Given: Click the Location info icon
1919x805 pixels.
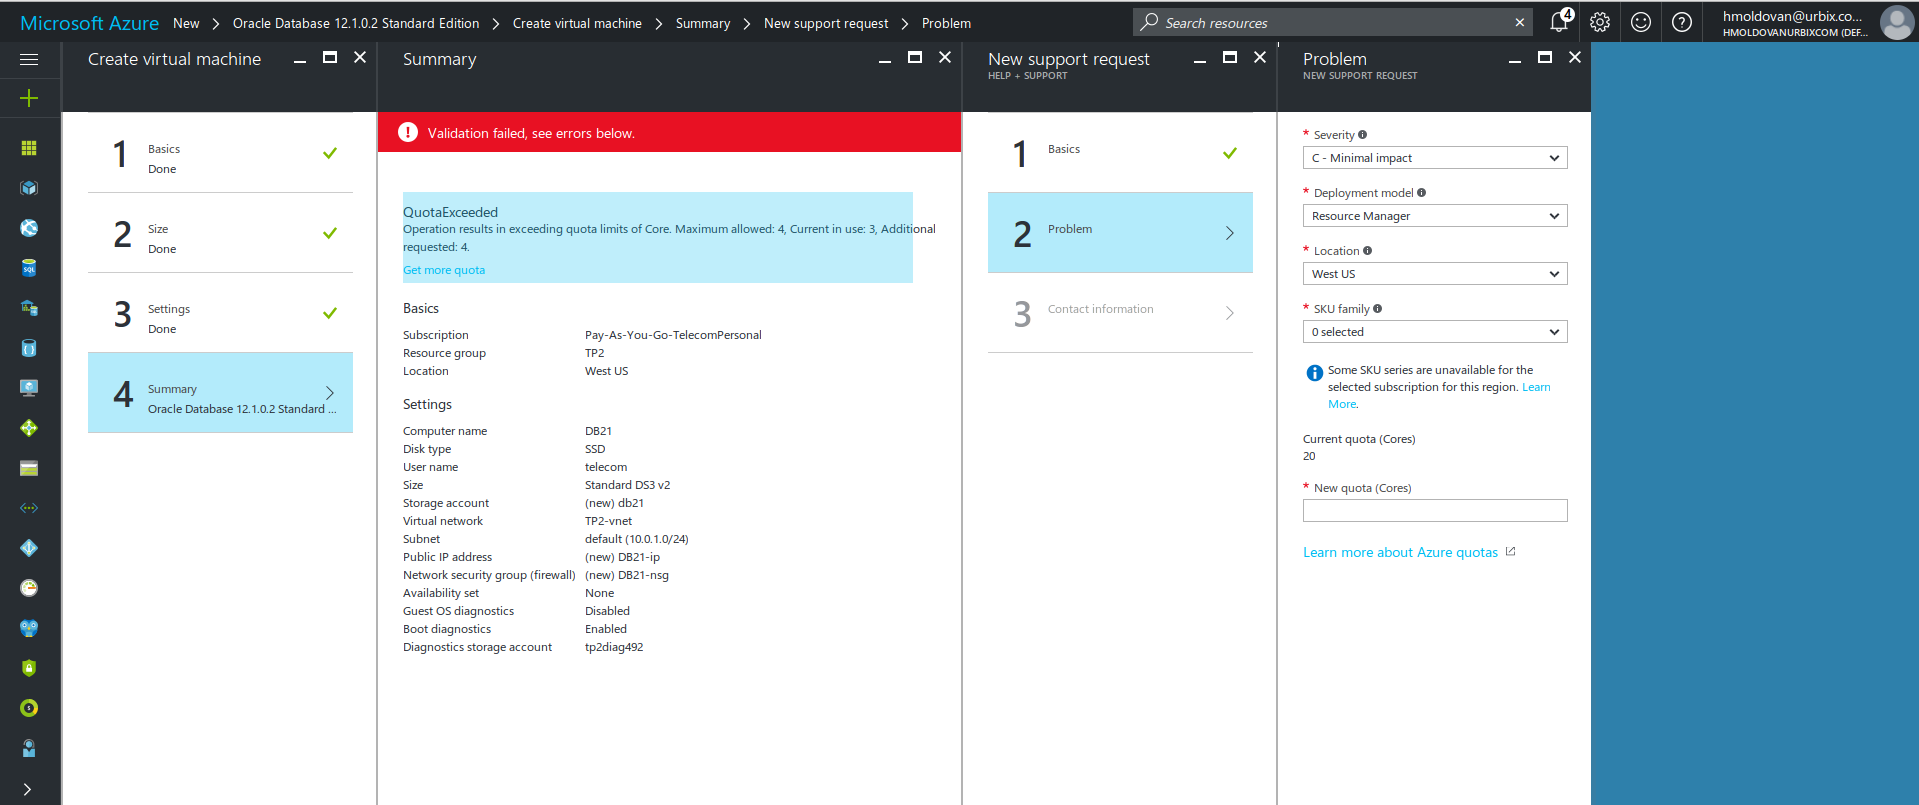Looking at the screenshot, I should point(1367,251).
